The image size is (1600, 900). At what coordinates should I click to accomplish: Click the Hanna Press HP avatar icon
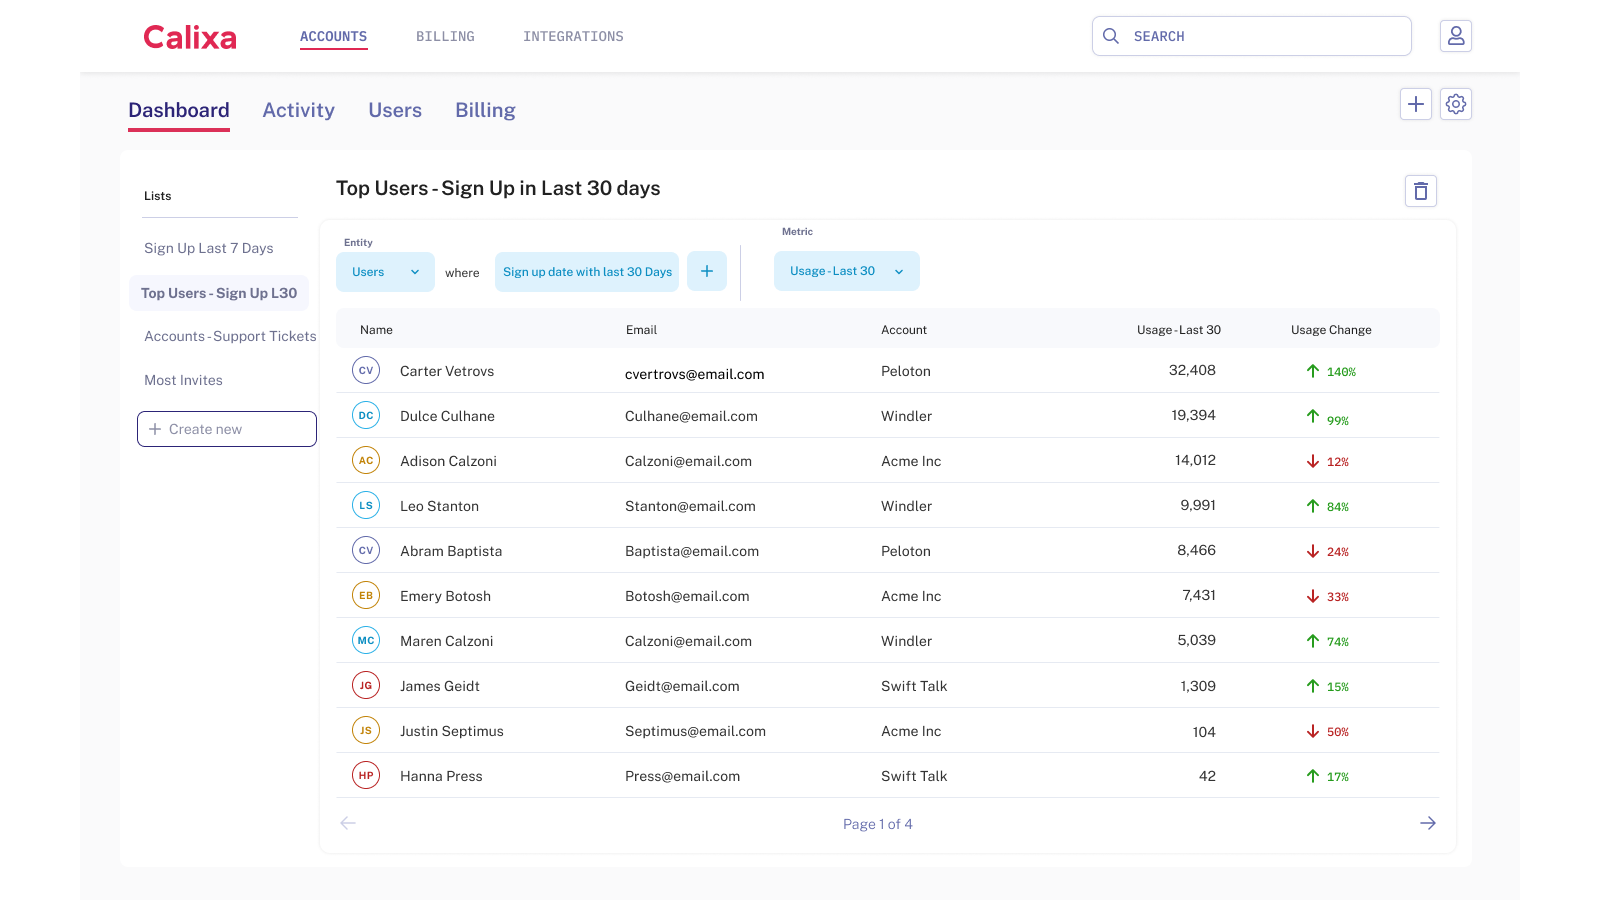tap(366, 775)
